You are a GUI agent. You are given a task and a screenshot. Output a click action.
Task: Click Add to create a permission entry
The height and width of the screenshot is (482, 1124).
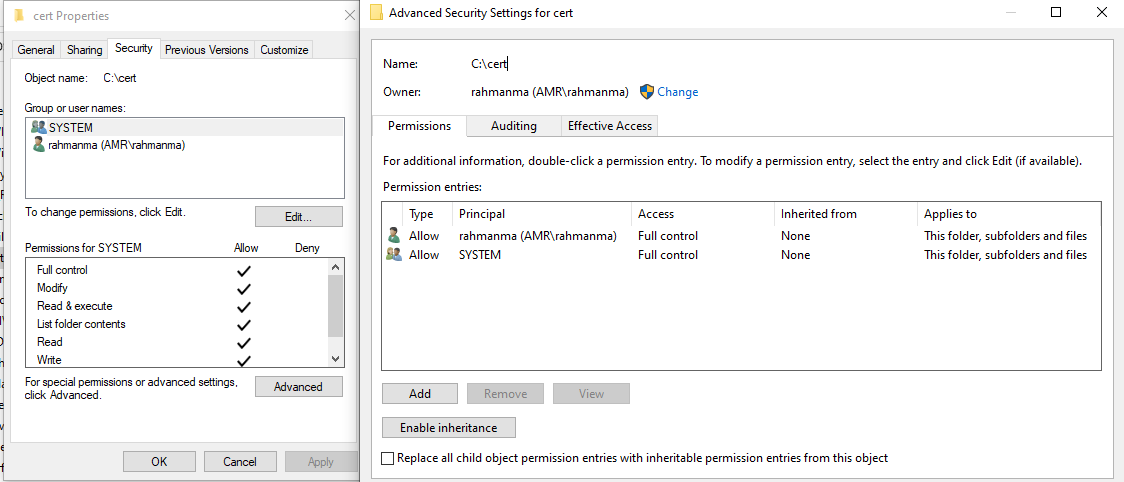[420, 394]
